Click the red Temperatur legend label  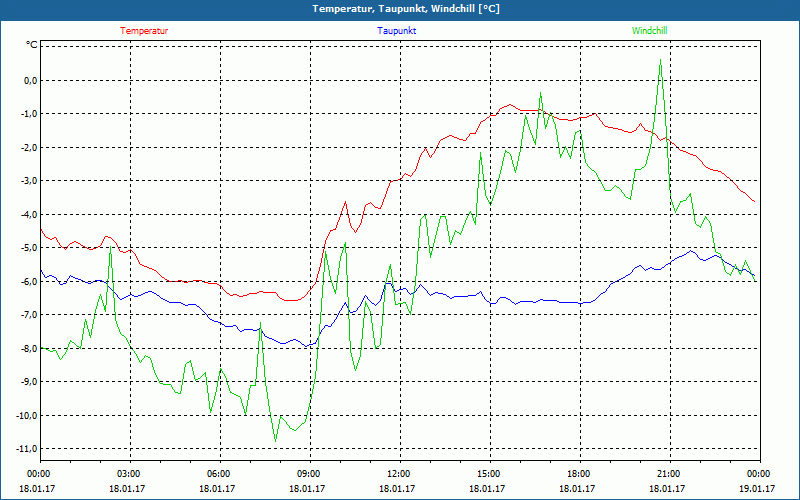[144, 31]
